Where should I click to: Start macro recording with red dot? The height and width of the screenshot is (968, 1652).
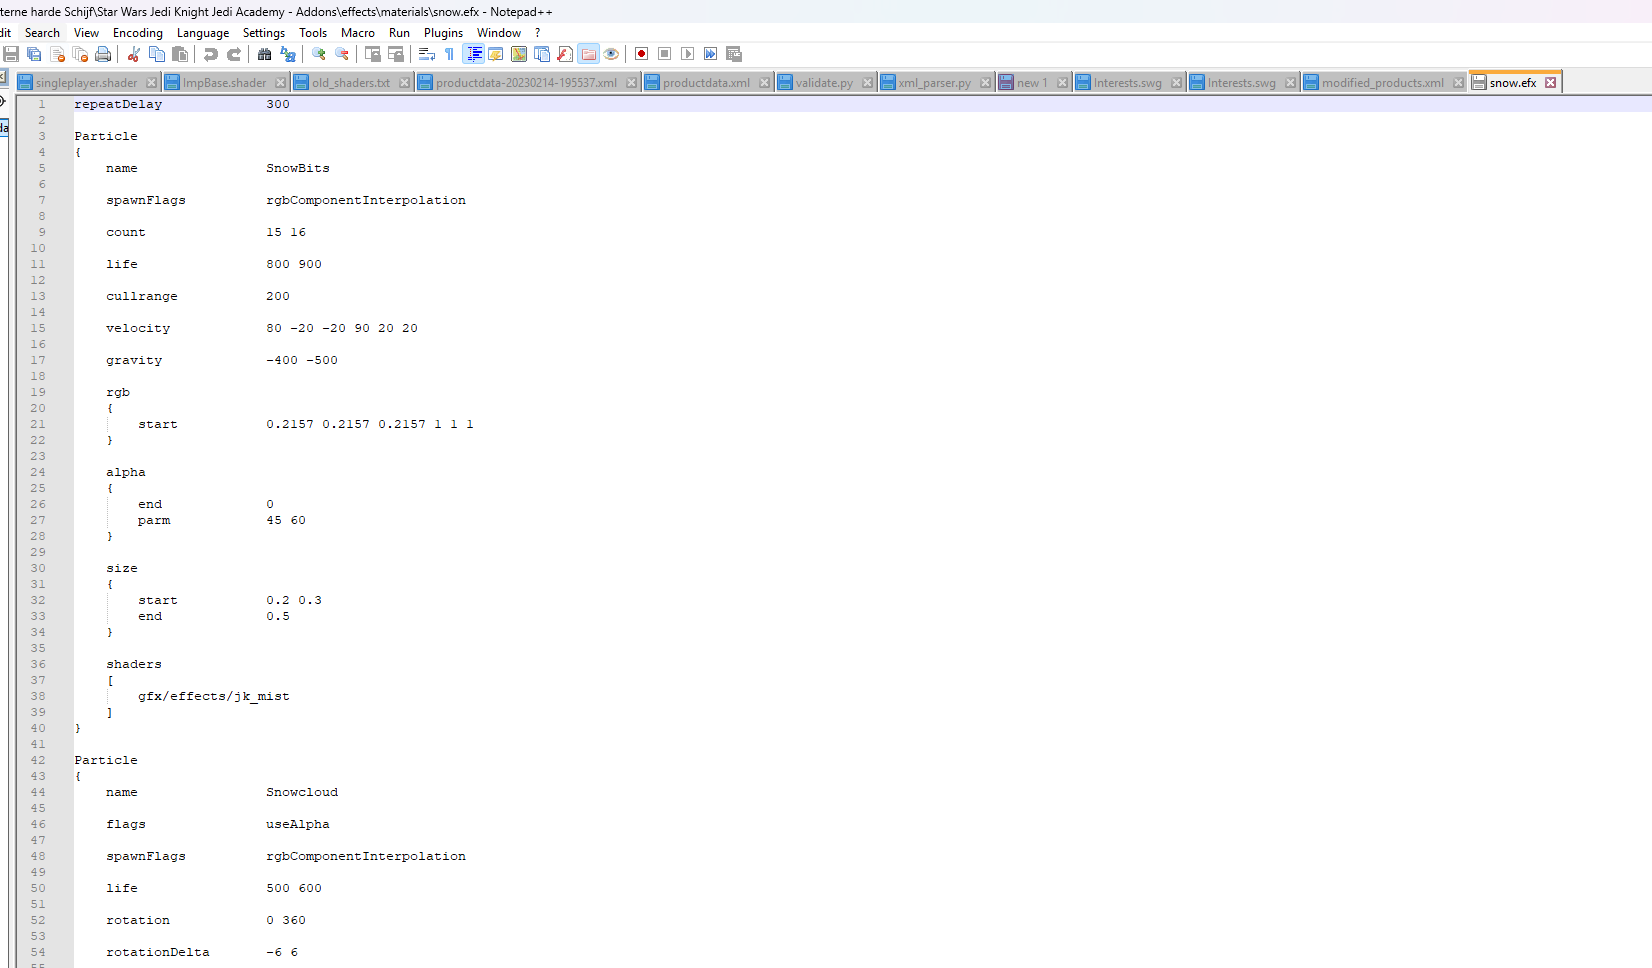pos(641,54)
